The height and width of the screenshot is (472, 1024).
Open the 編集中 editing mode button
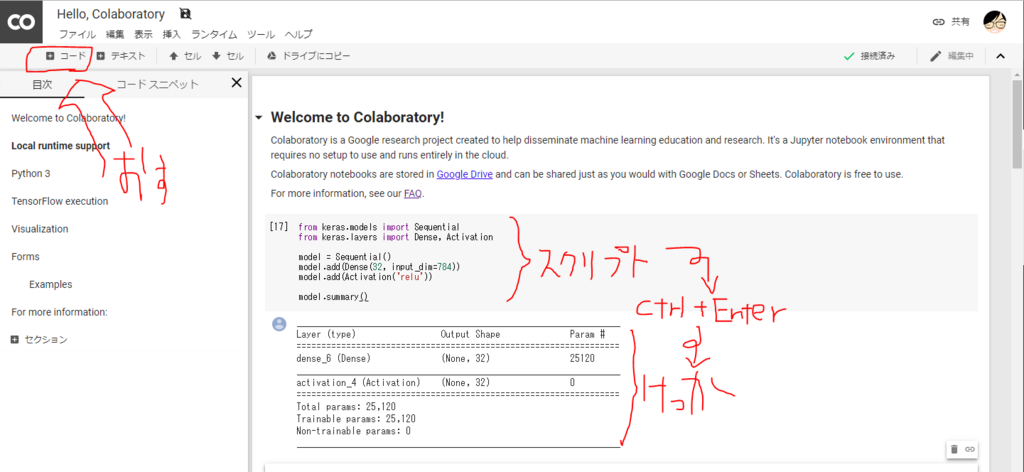[x=952, y=56]
